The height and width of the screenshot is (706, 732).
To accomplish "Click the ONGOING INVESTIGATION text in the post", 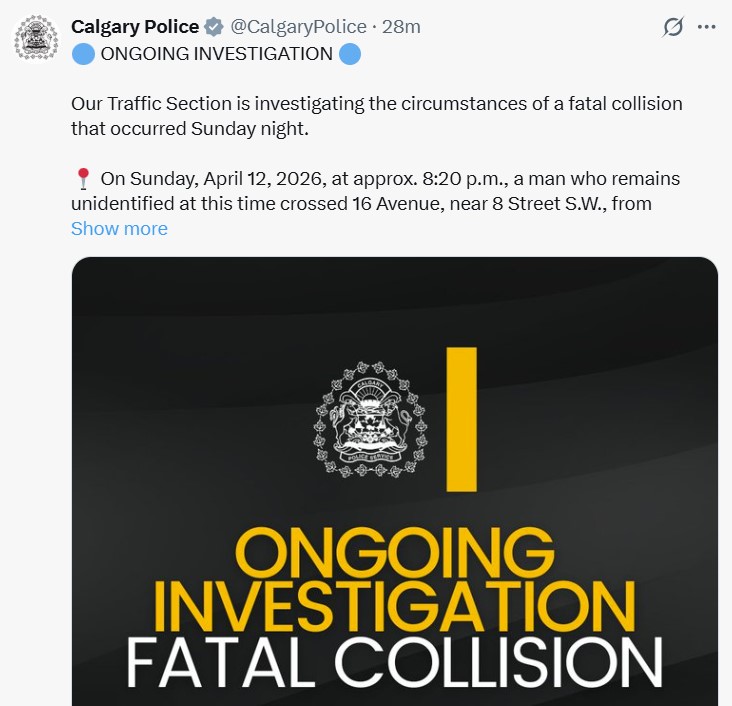I will (x=216, y=54).
